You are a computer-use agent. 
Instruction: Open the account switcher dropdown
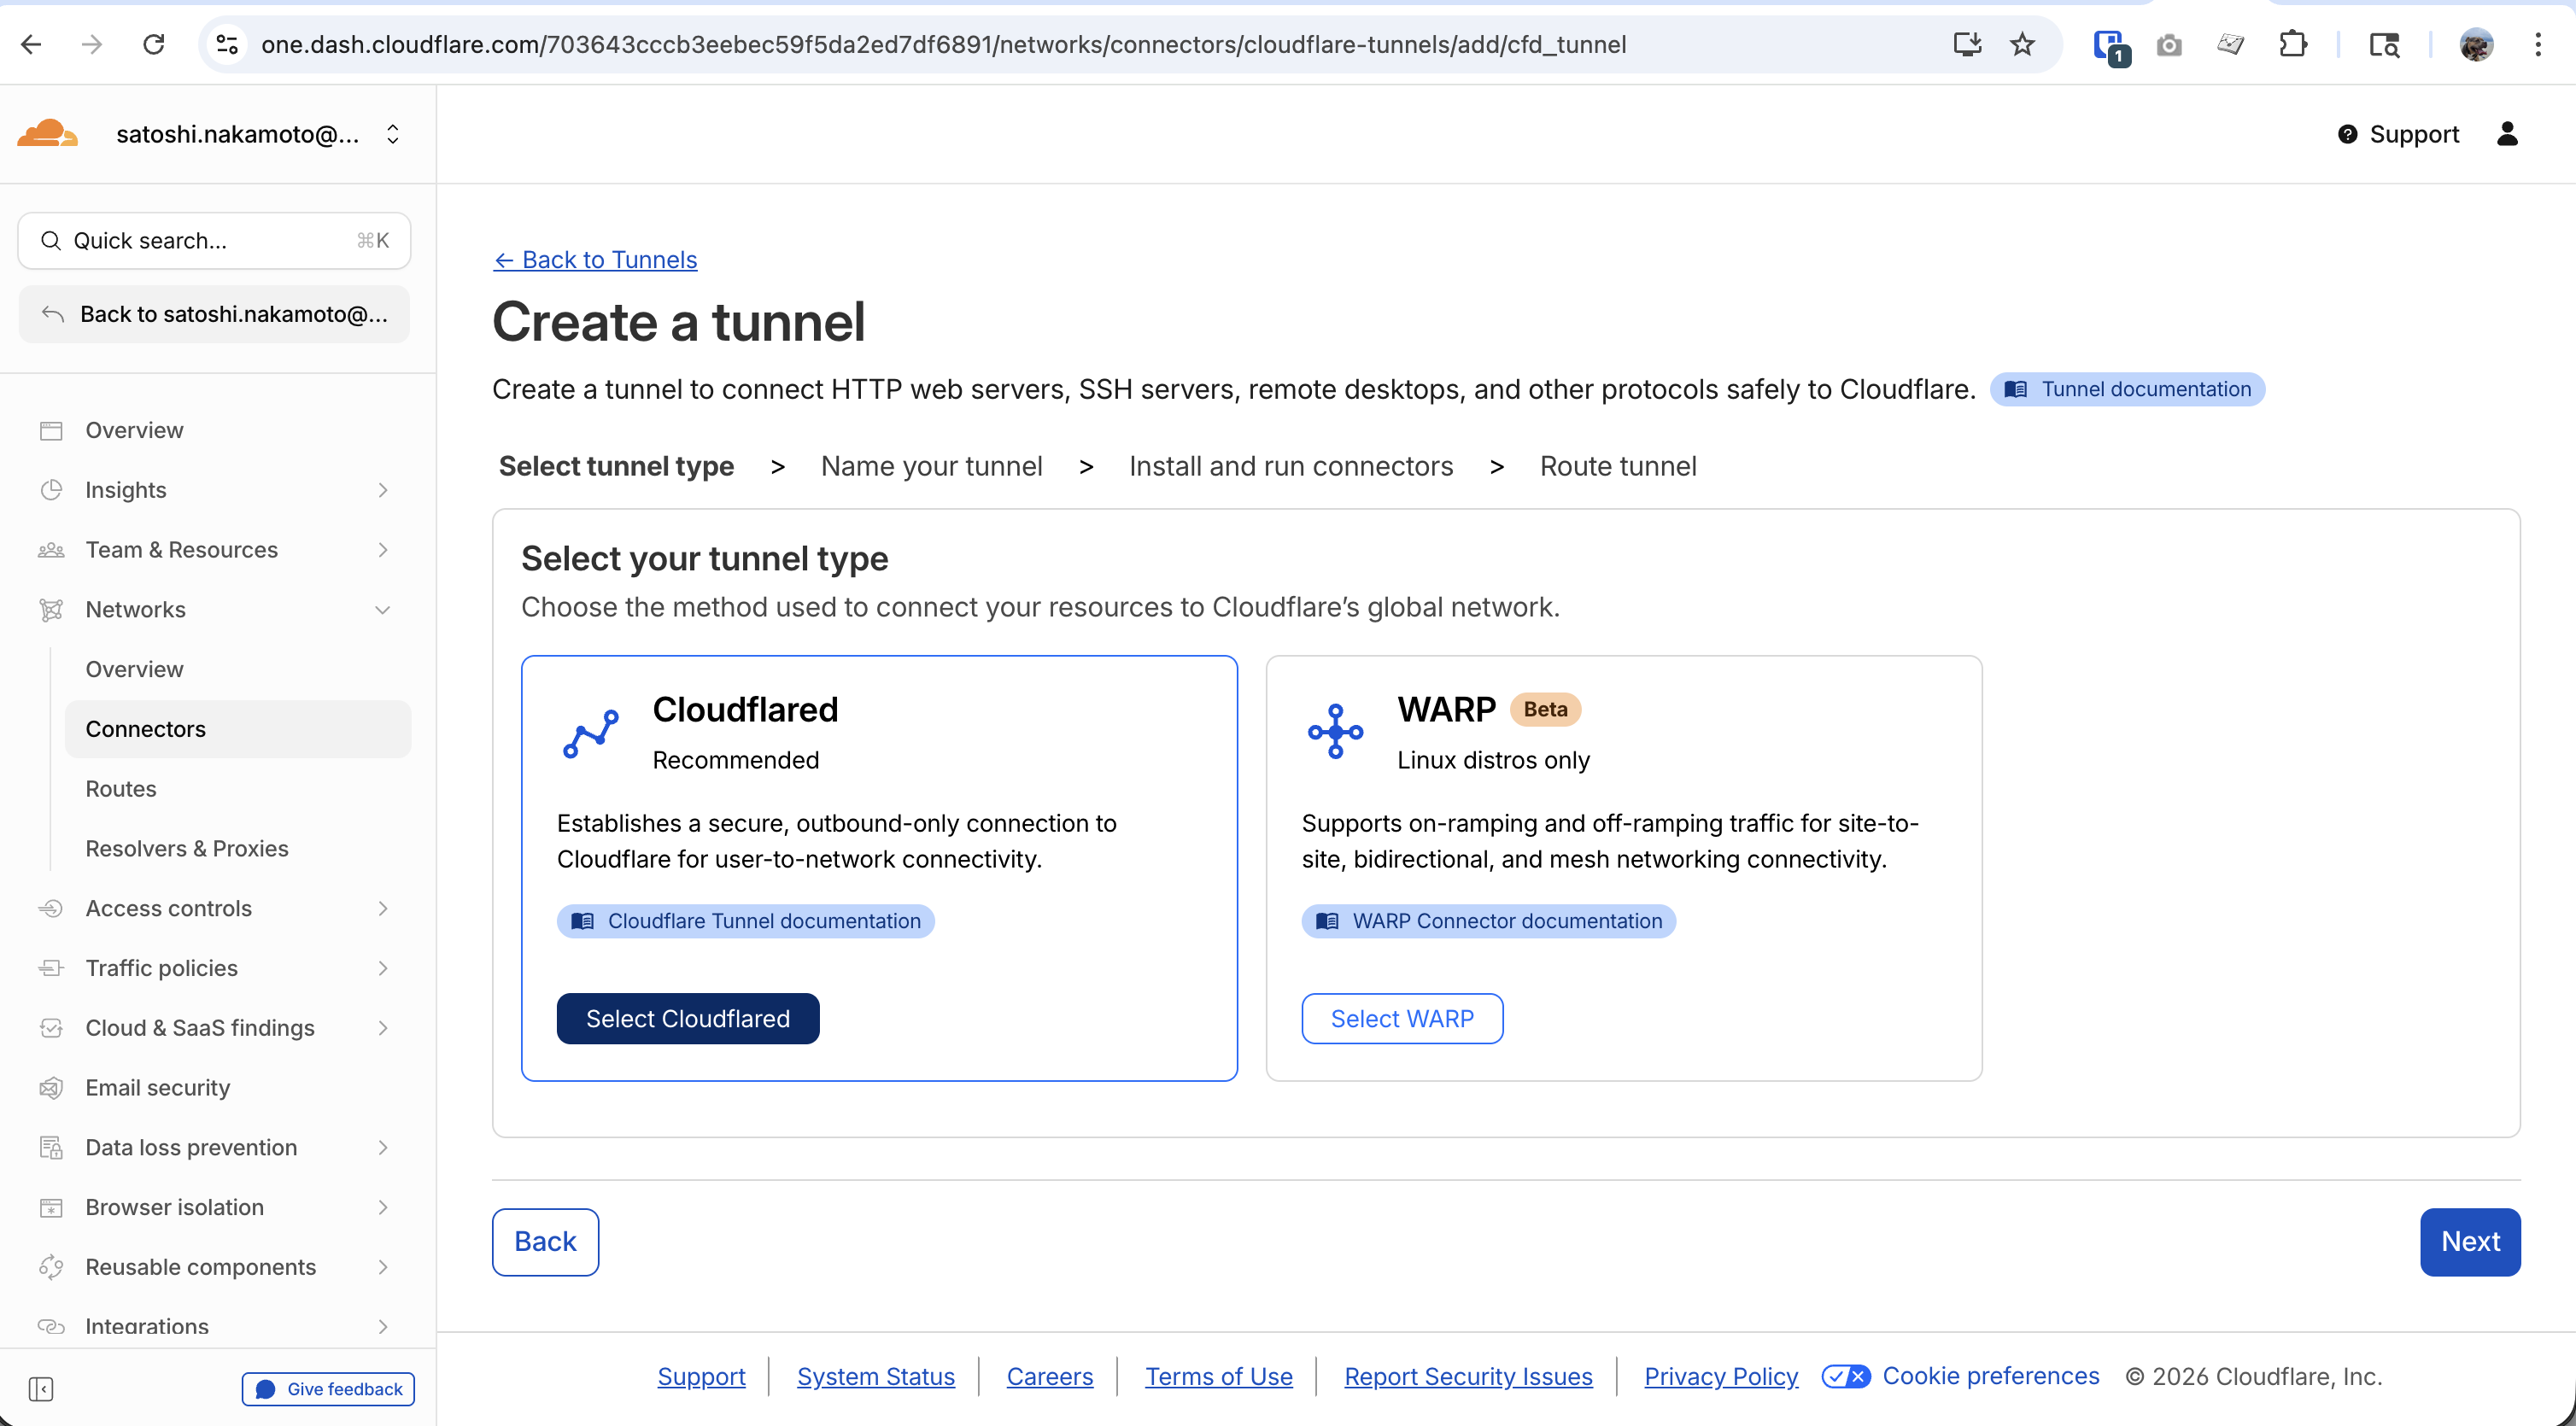[392, 134]
